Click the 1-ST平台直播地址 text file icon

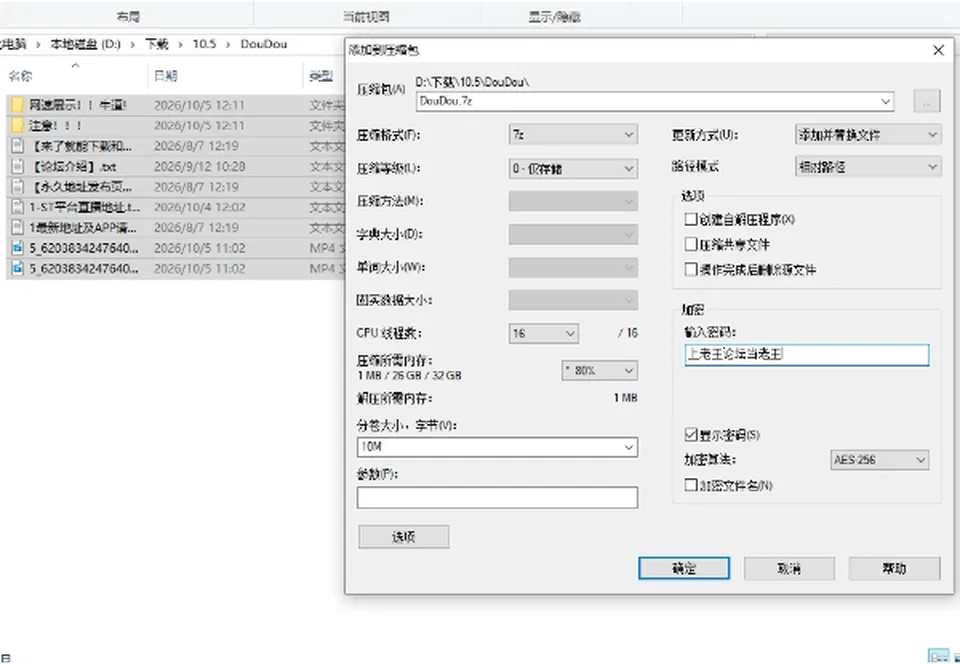pyautogui.click(x=18, y=207)
